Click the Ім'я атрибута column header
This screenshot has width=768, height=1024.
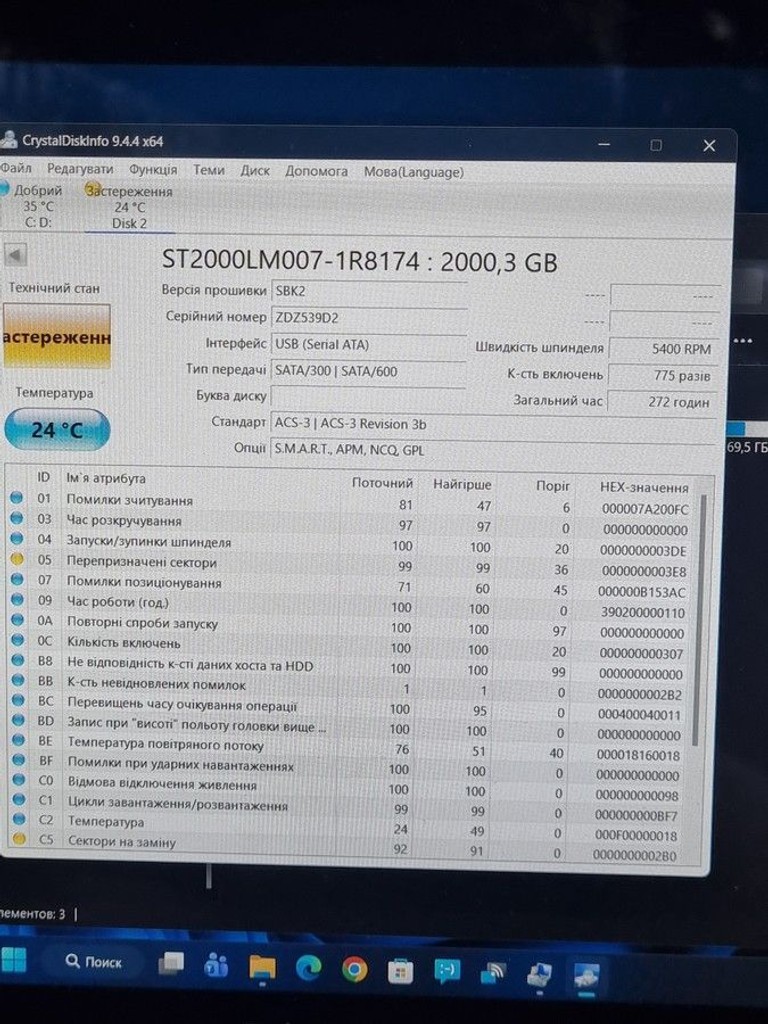[106, 478]
